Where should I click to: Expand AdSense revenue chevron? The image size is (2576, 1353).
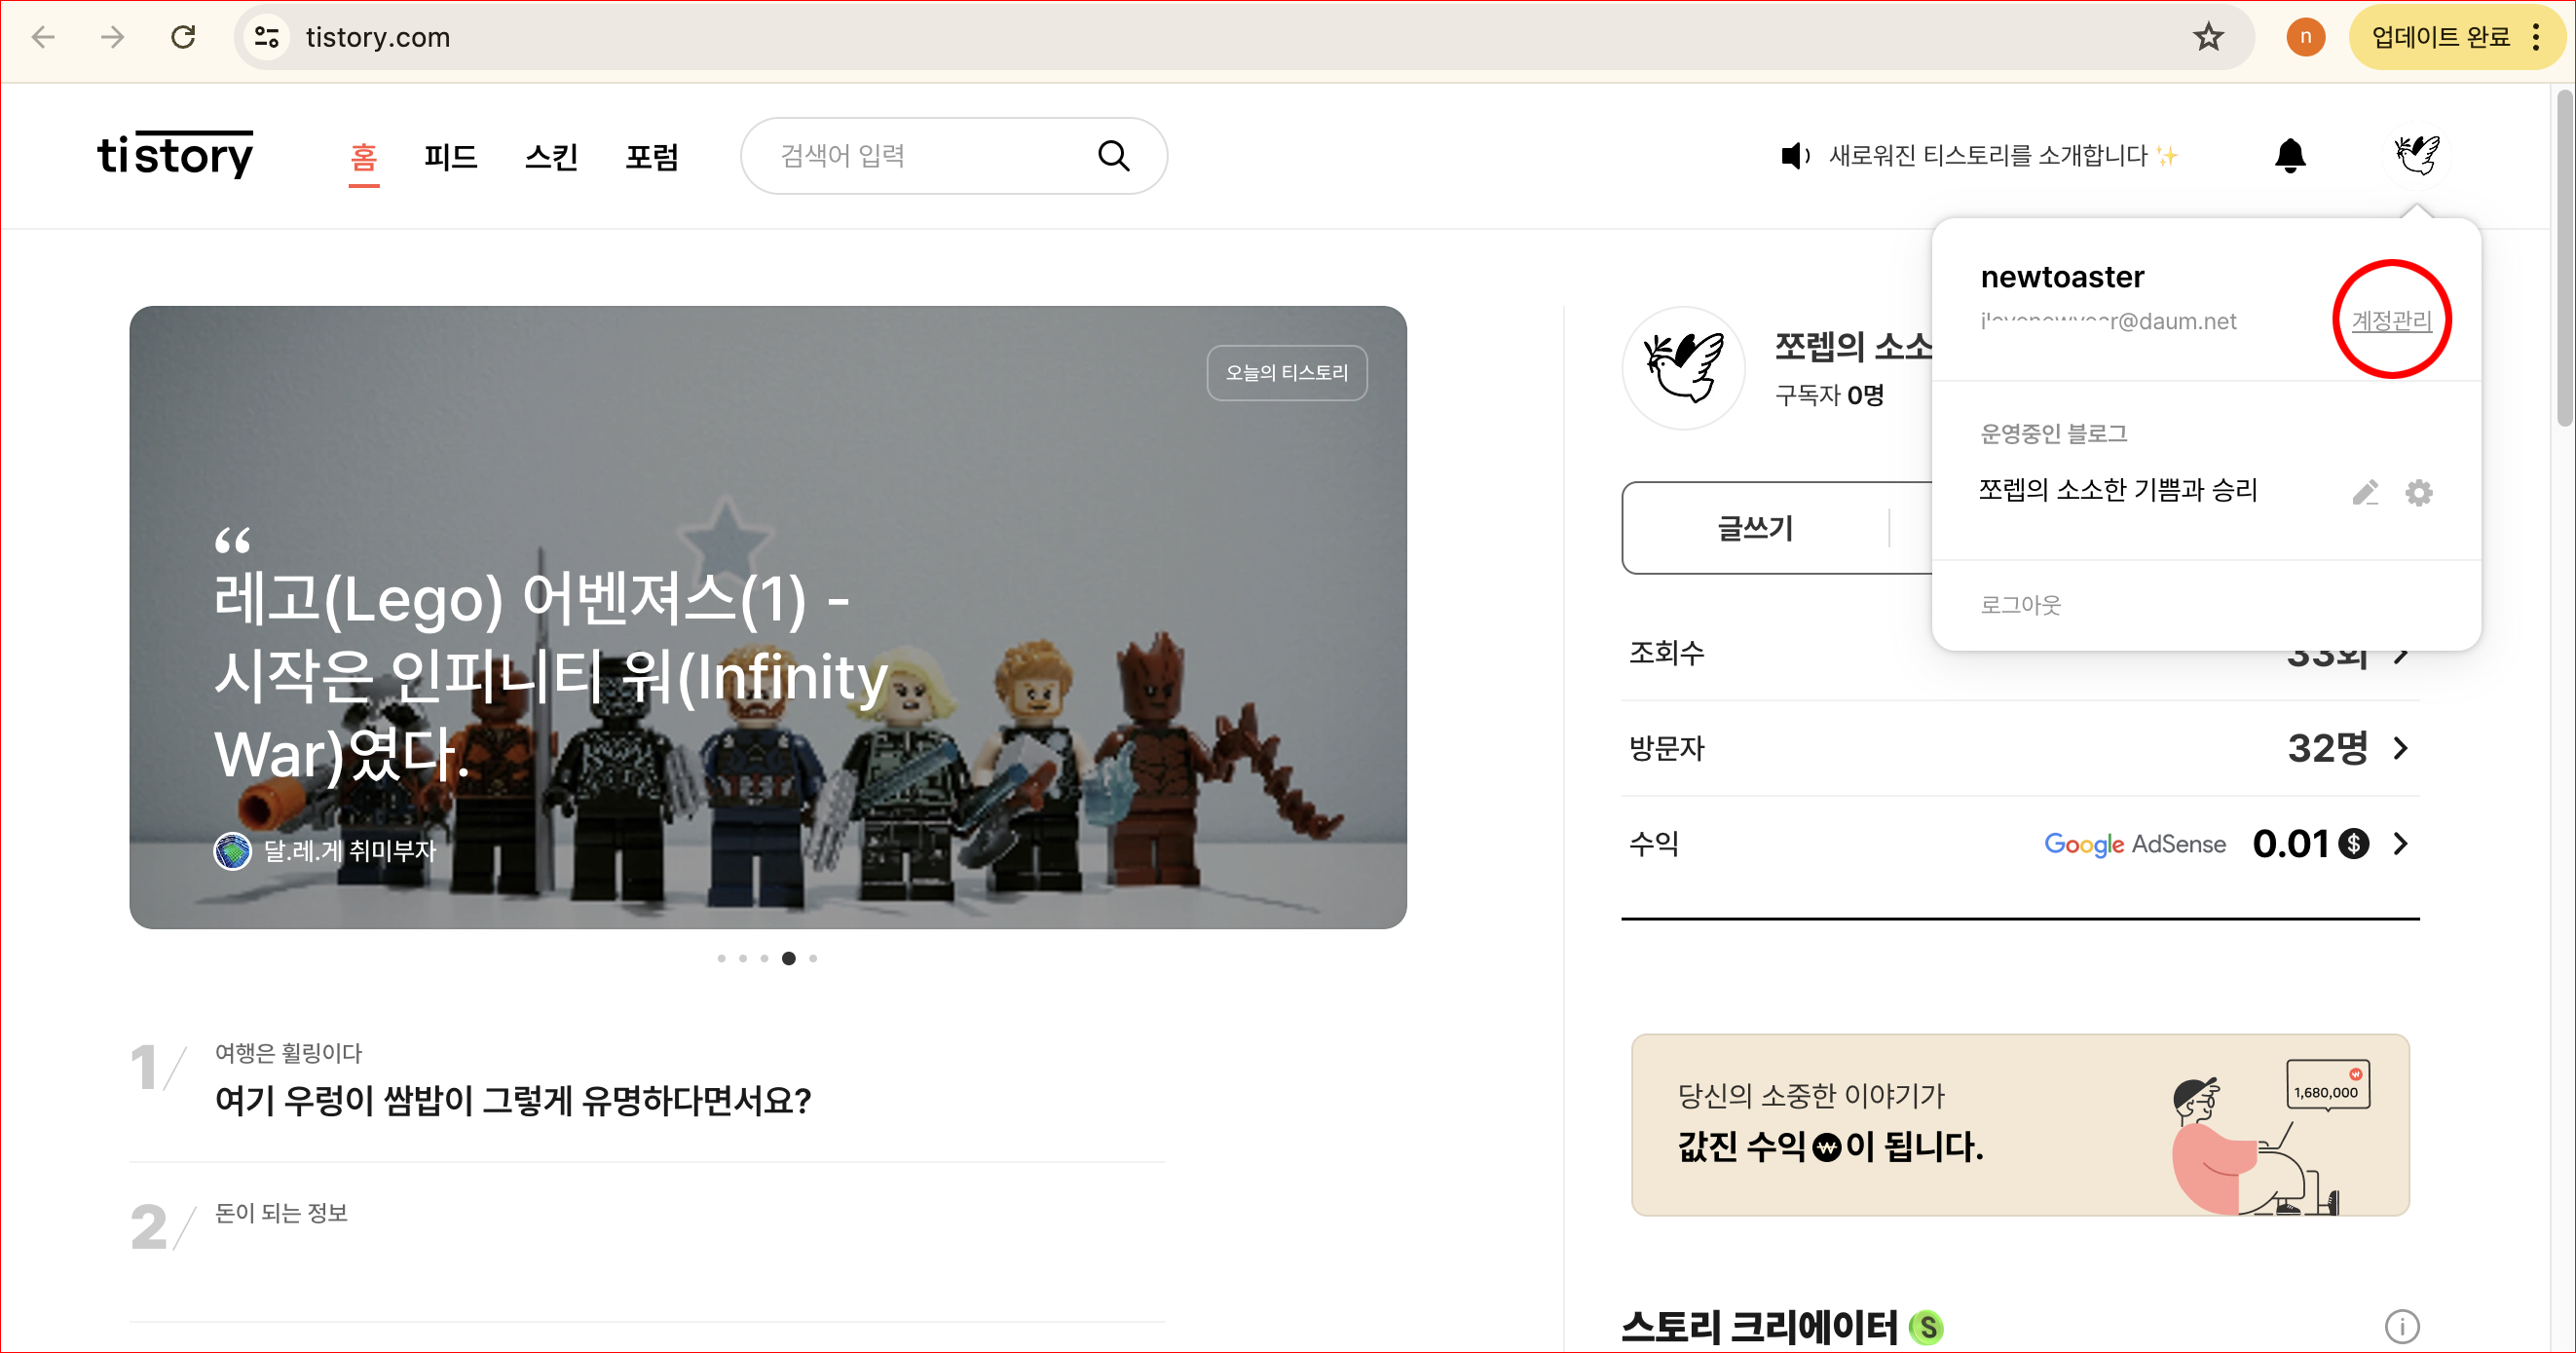(2401, 844)
